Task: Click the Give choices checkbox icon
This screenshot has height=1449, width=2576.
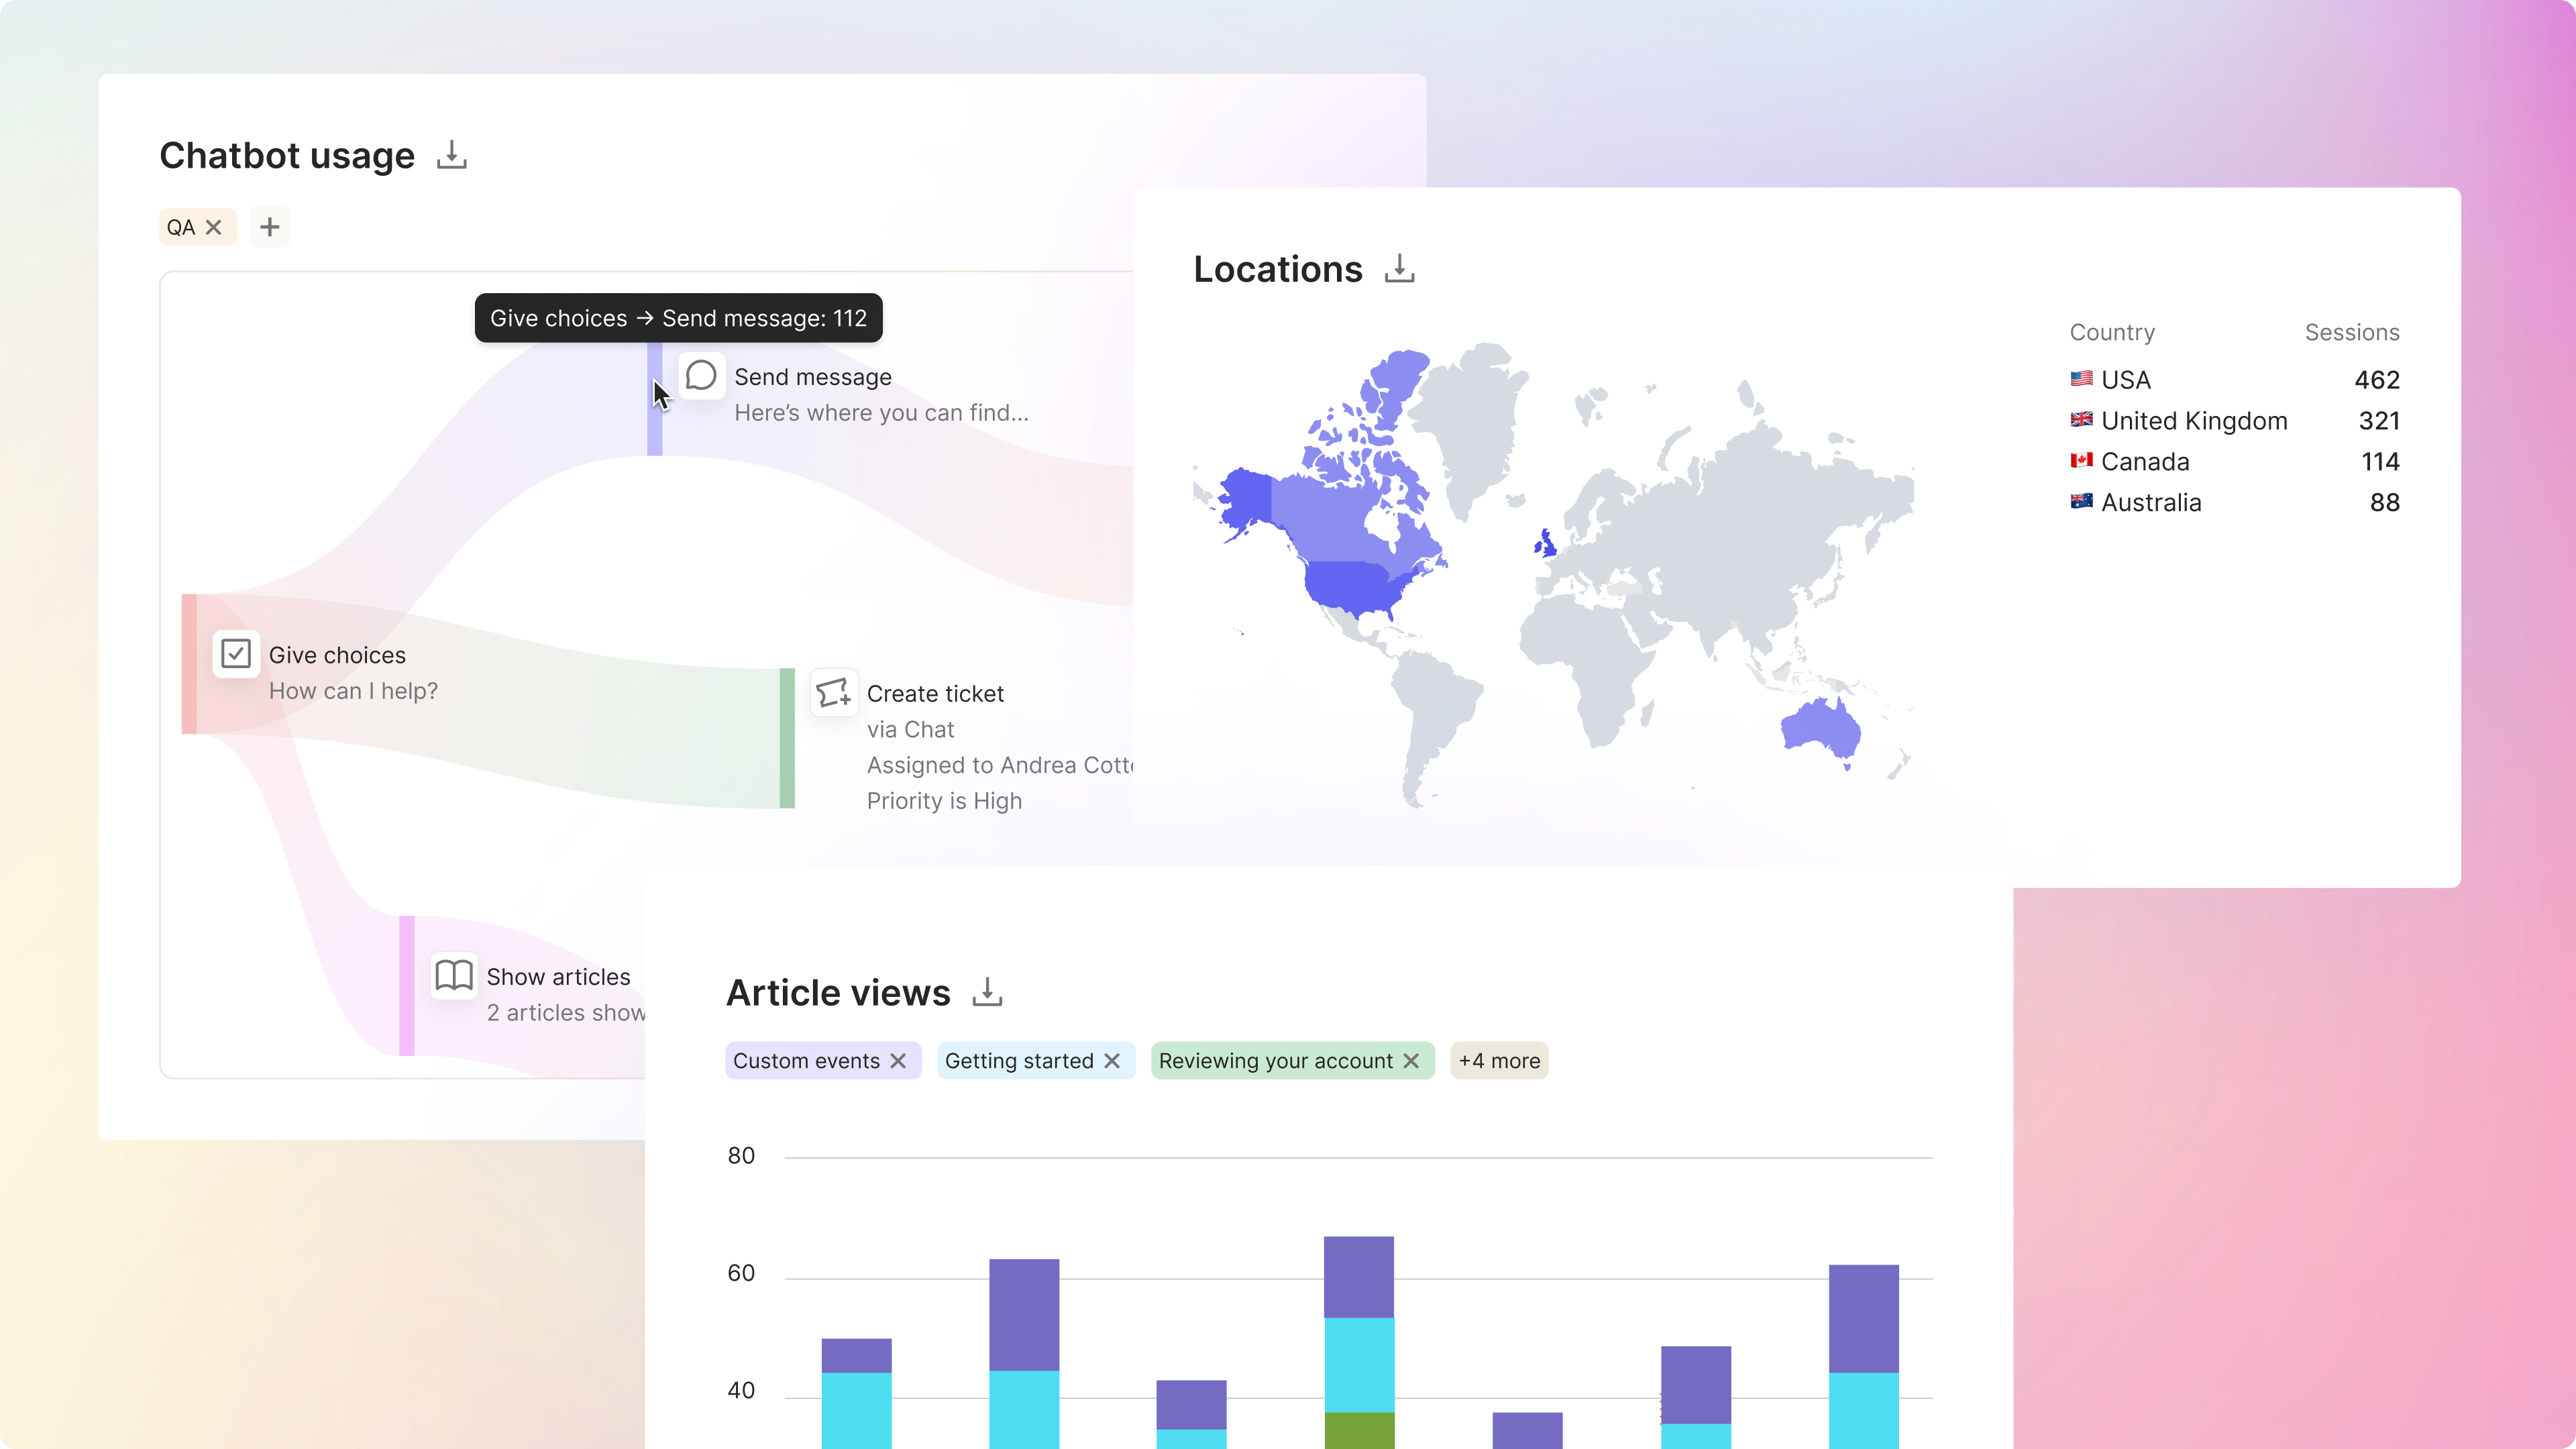Action: tap(236, 654)
